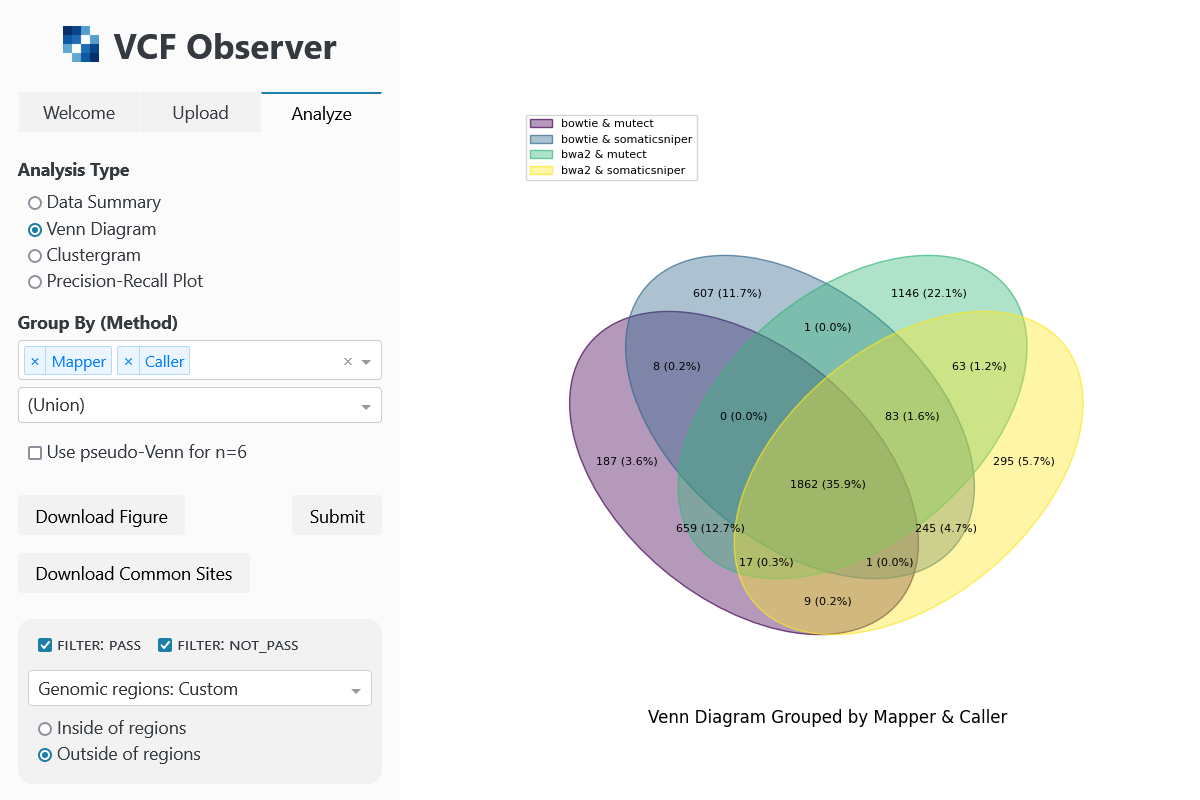The image size is (1200, 800).
Task: Remove the Caller tag with its x
Action: 128,361
